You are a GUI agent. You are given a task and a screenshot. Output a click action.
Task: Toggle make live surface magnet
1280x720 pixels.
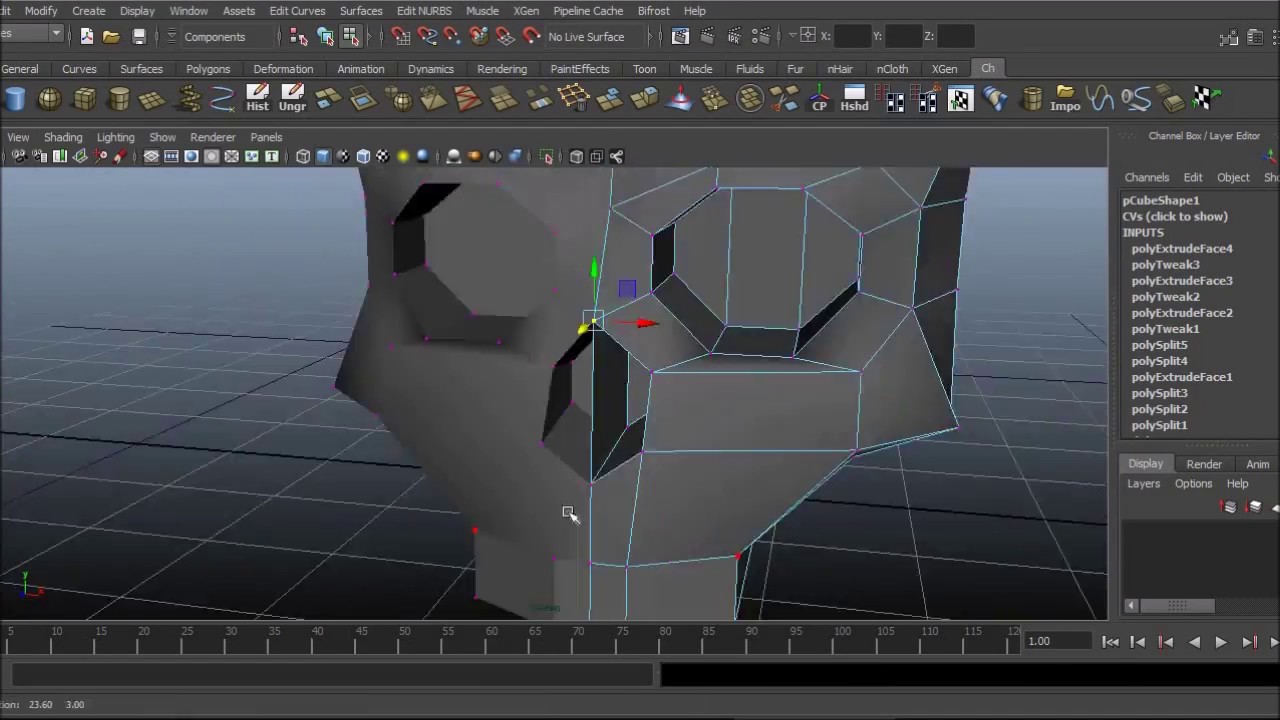pyautogui.click(x=531, y=37)
